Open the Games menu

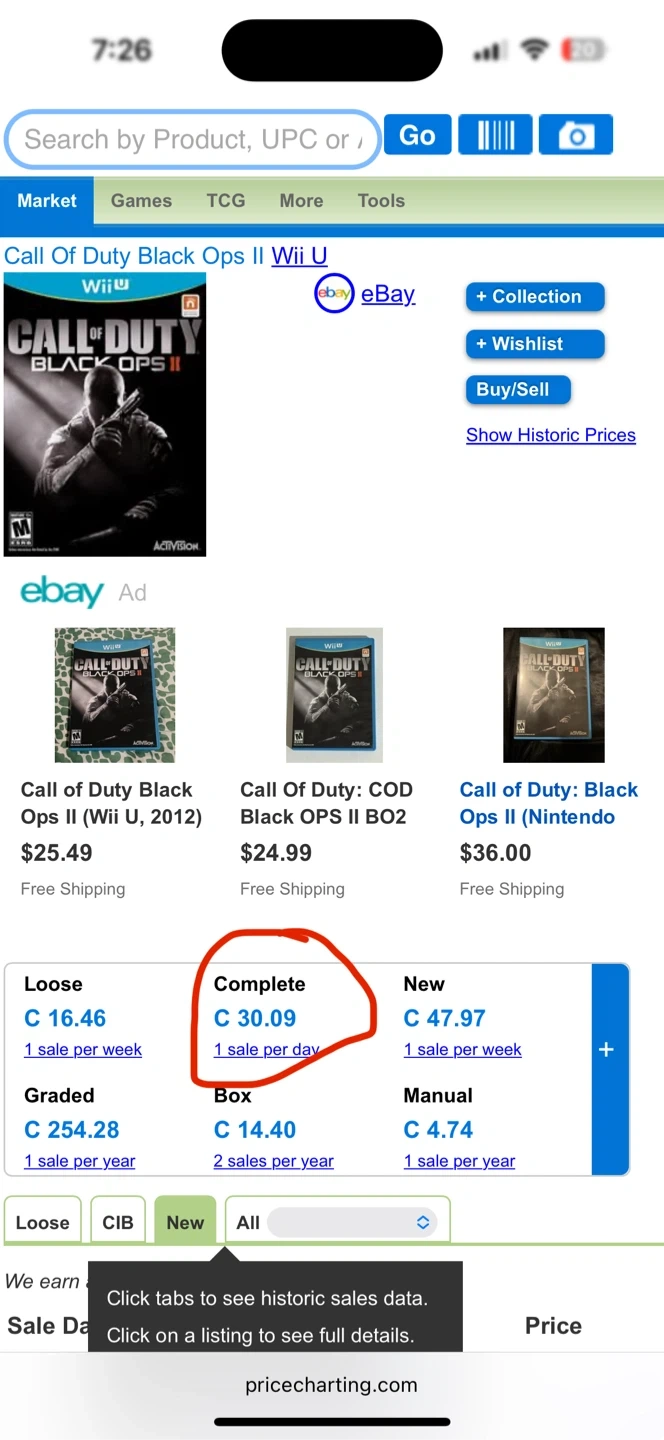[x=141, y=200]
